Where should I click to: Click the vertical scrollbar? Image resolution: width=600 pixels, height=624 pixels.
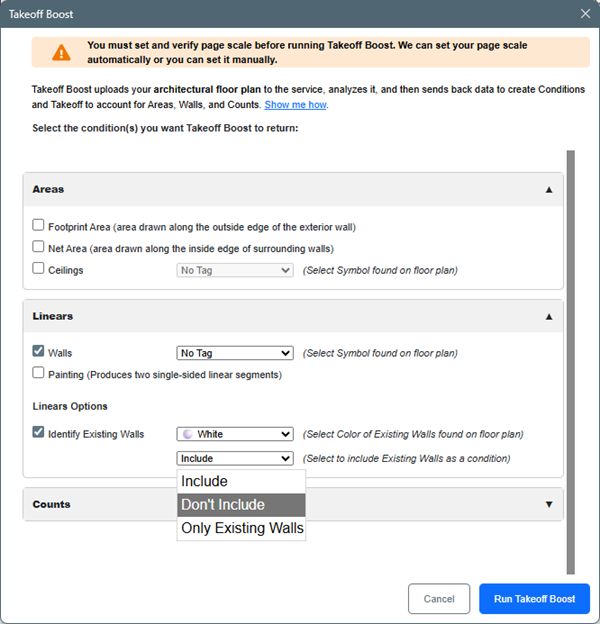click(571, 362)
